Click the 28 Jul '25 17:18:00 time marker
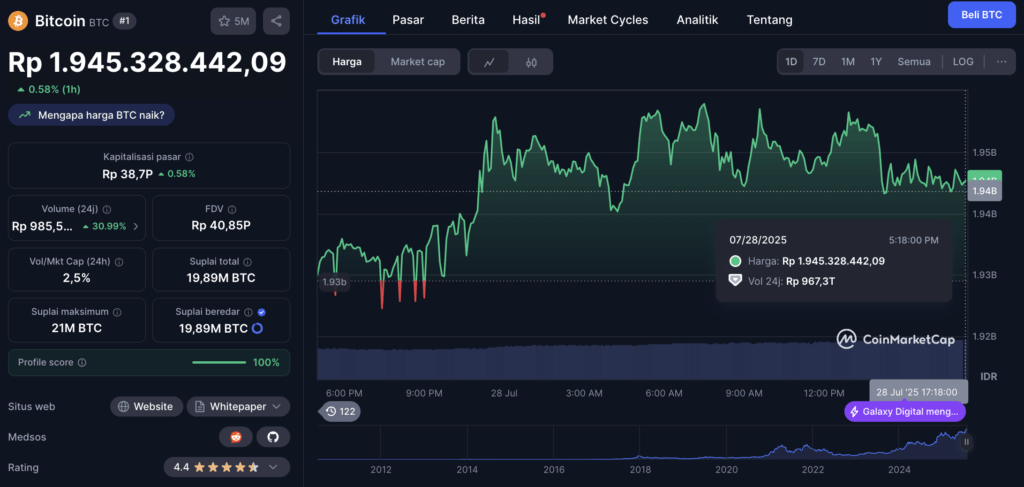This screenshot has width=1024, height=487. (919, 392)
